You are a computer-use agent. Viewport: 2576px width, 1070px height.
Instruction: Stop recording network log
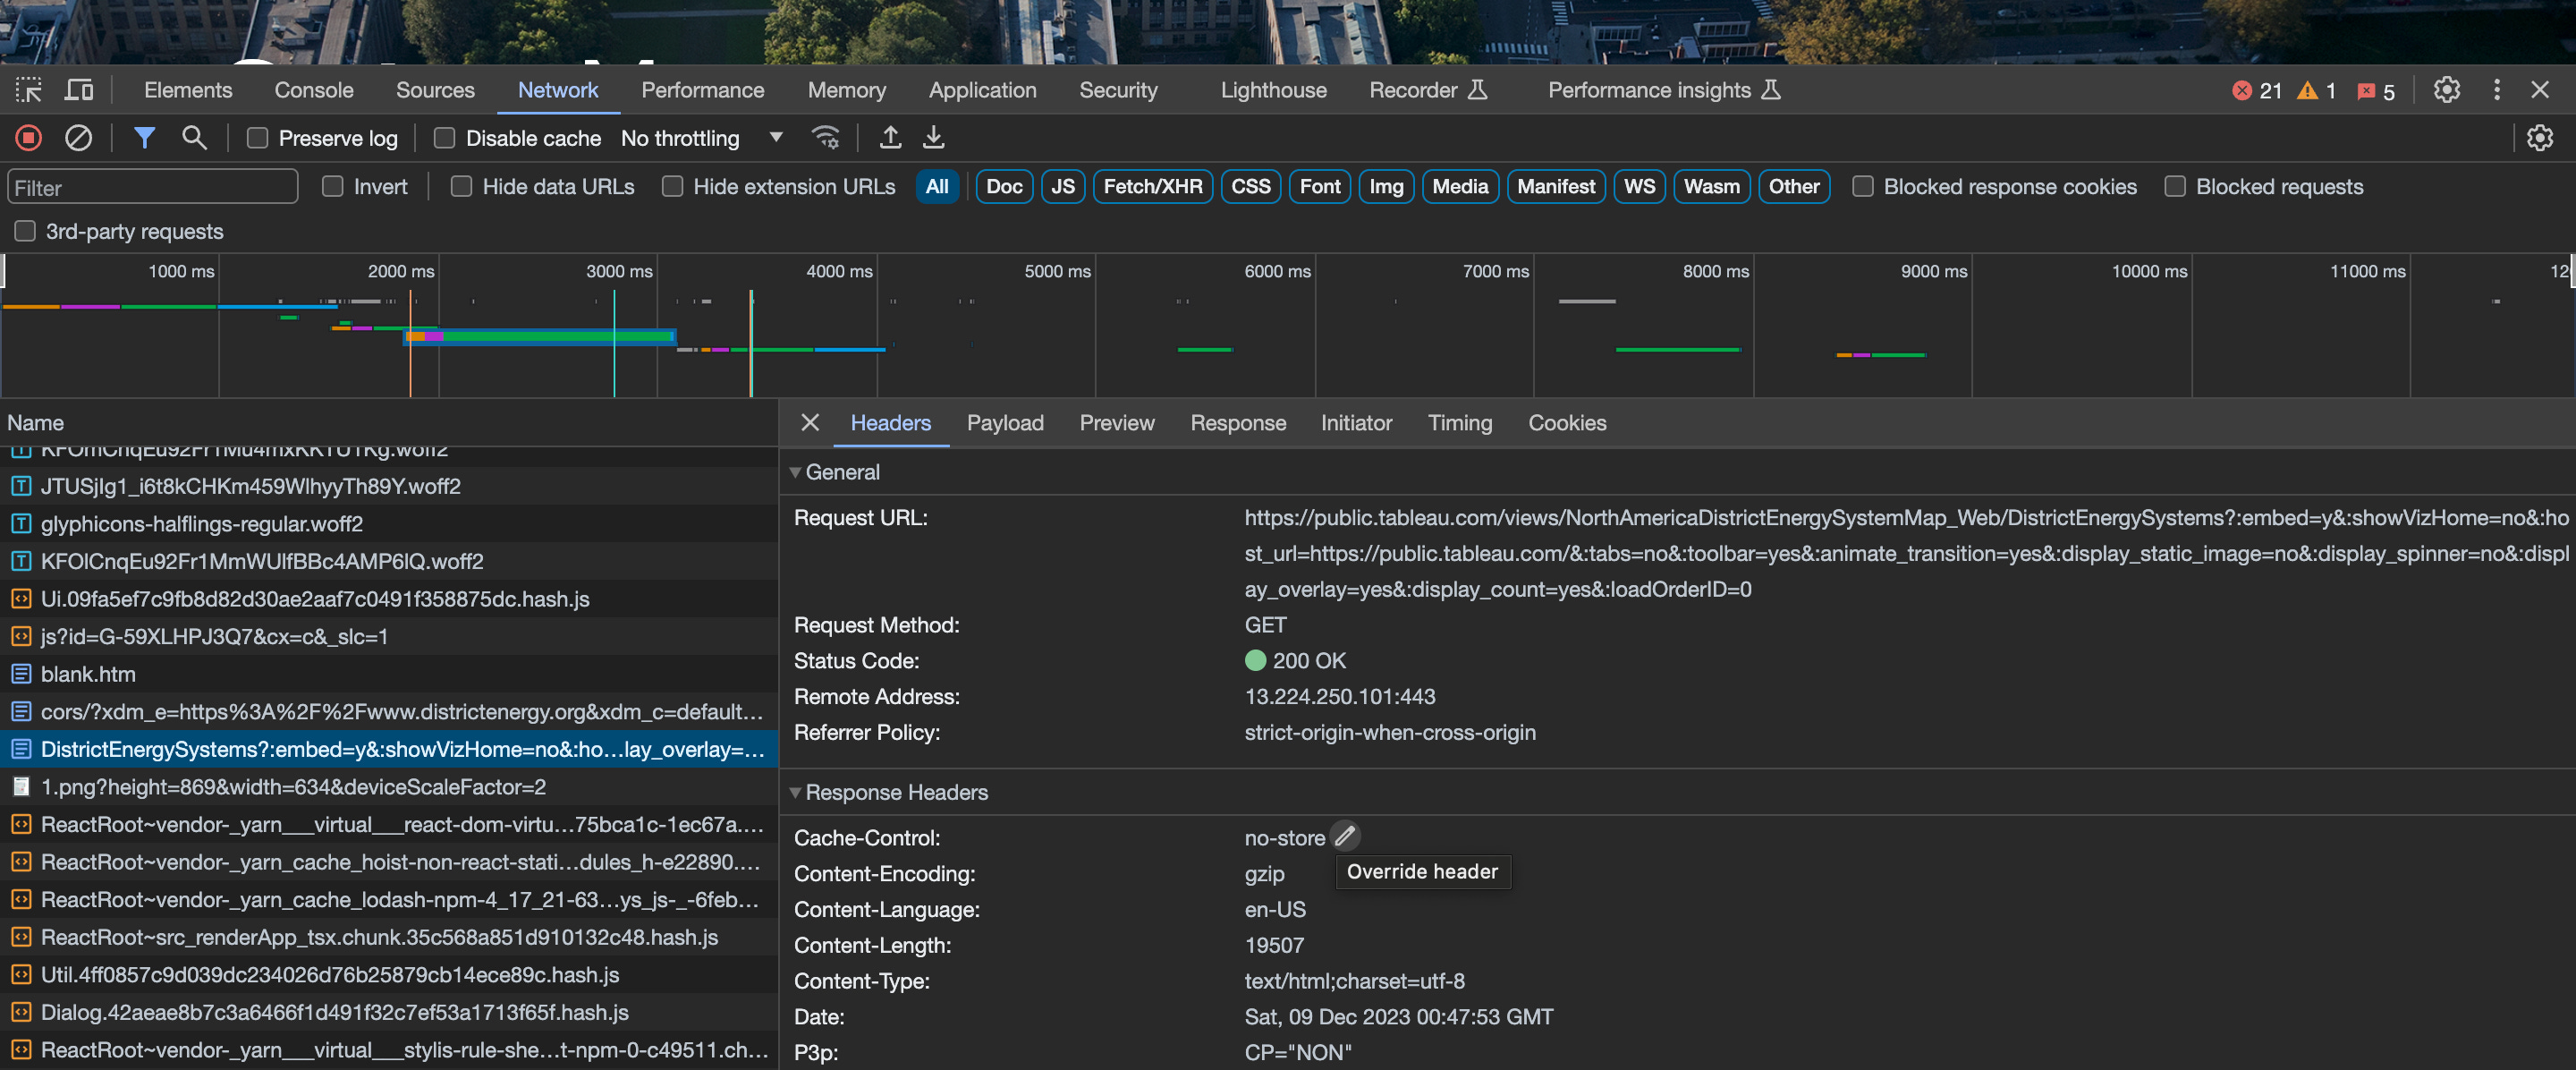coord(29,138)
